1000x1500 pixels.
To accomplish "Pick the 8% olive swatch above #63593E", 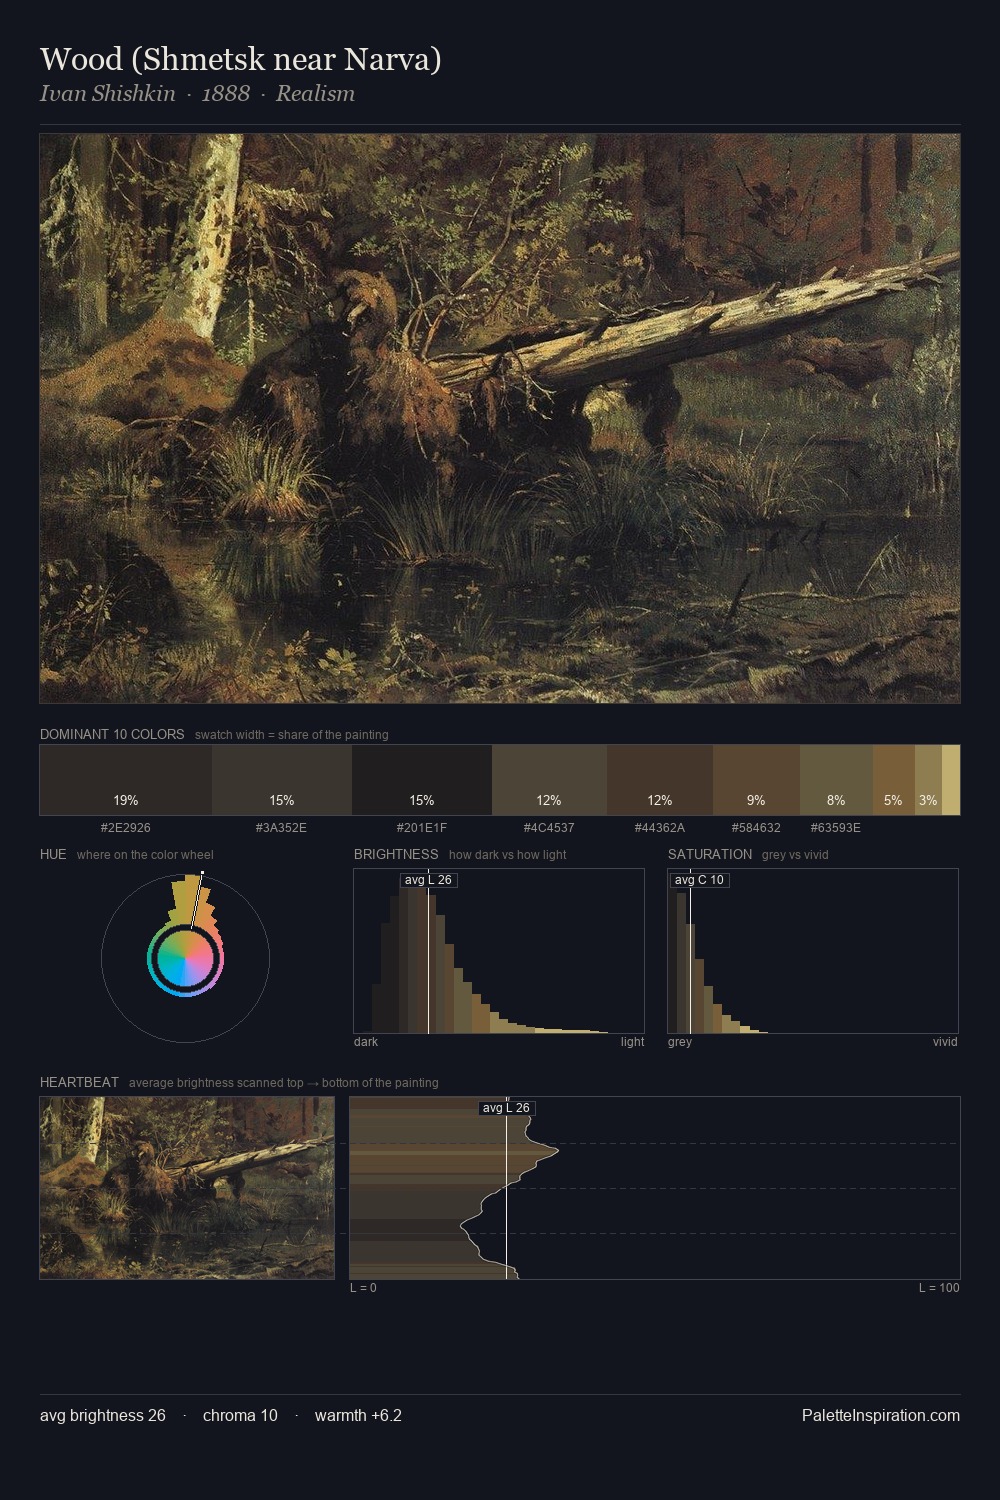I will coord(836,780).
